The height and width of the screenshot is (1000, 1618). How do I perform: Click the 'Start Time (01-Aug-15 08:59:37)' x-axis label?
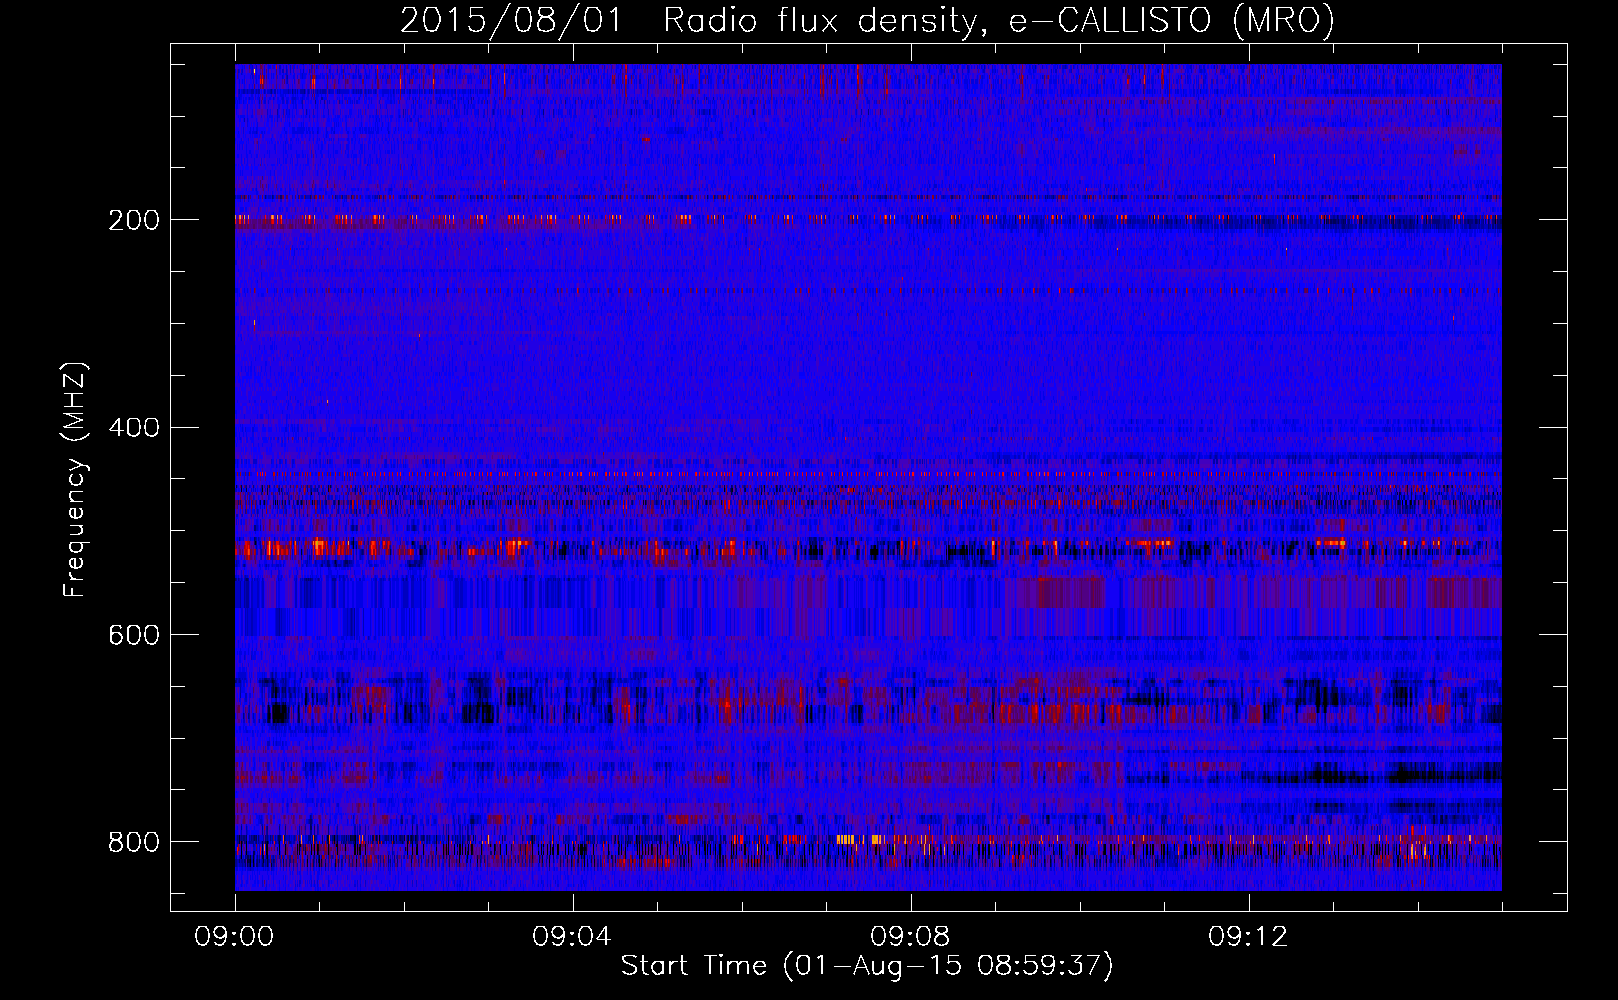tap(867, 966)
